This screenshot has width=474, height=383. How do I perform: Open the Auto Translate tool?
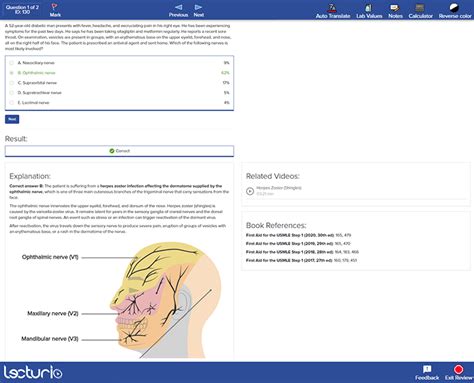click(x=332, y=8)
